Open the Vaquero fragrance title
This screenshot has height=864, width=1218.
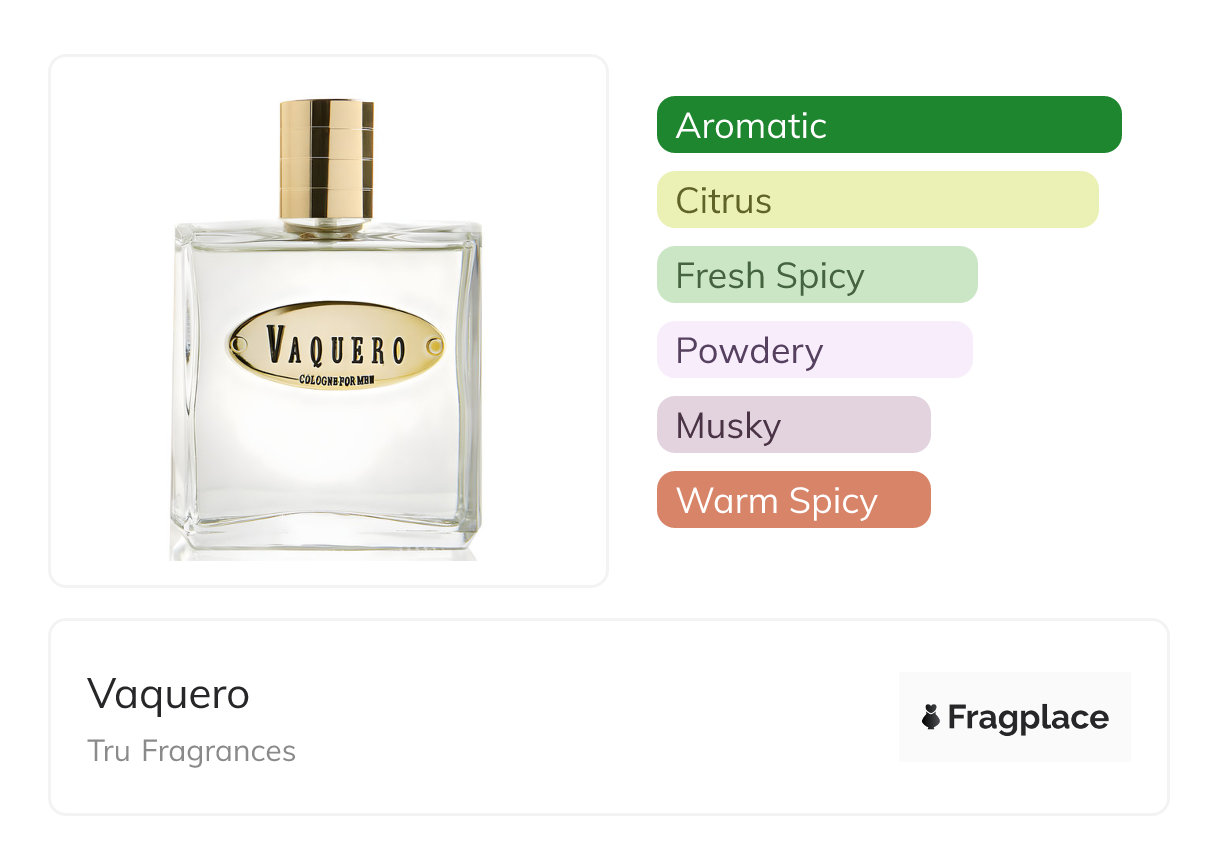[x=168, y=693]
